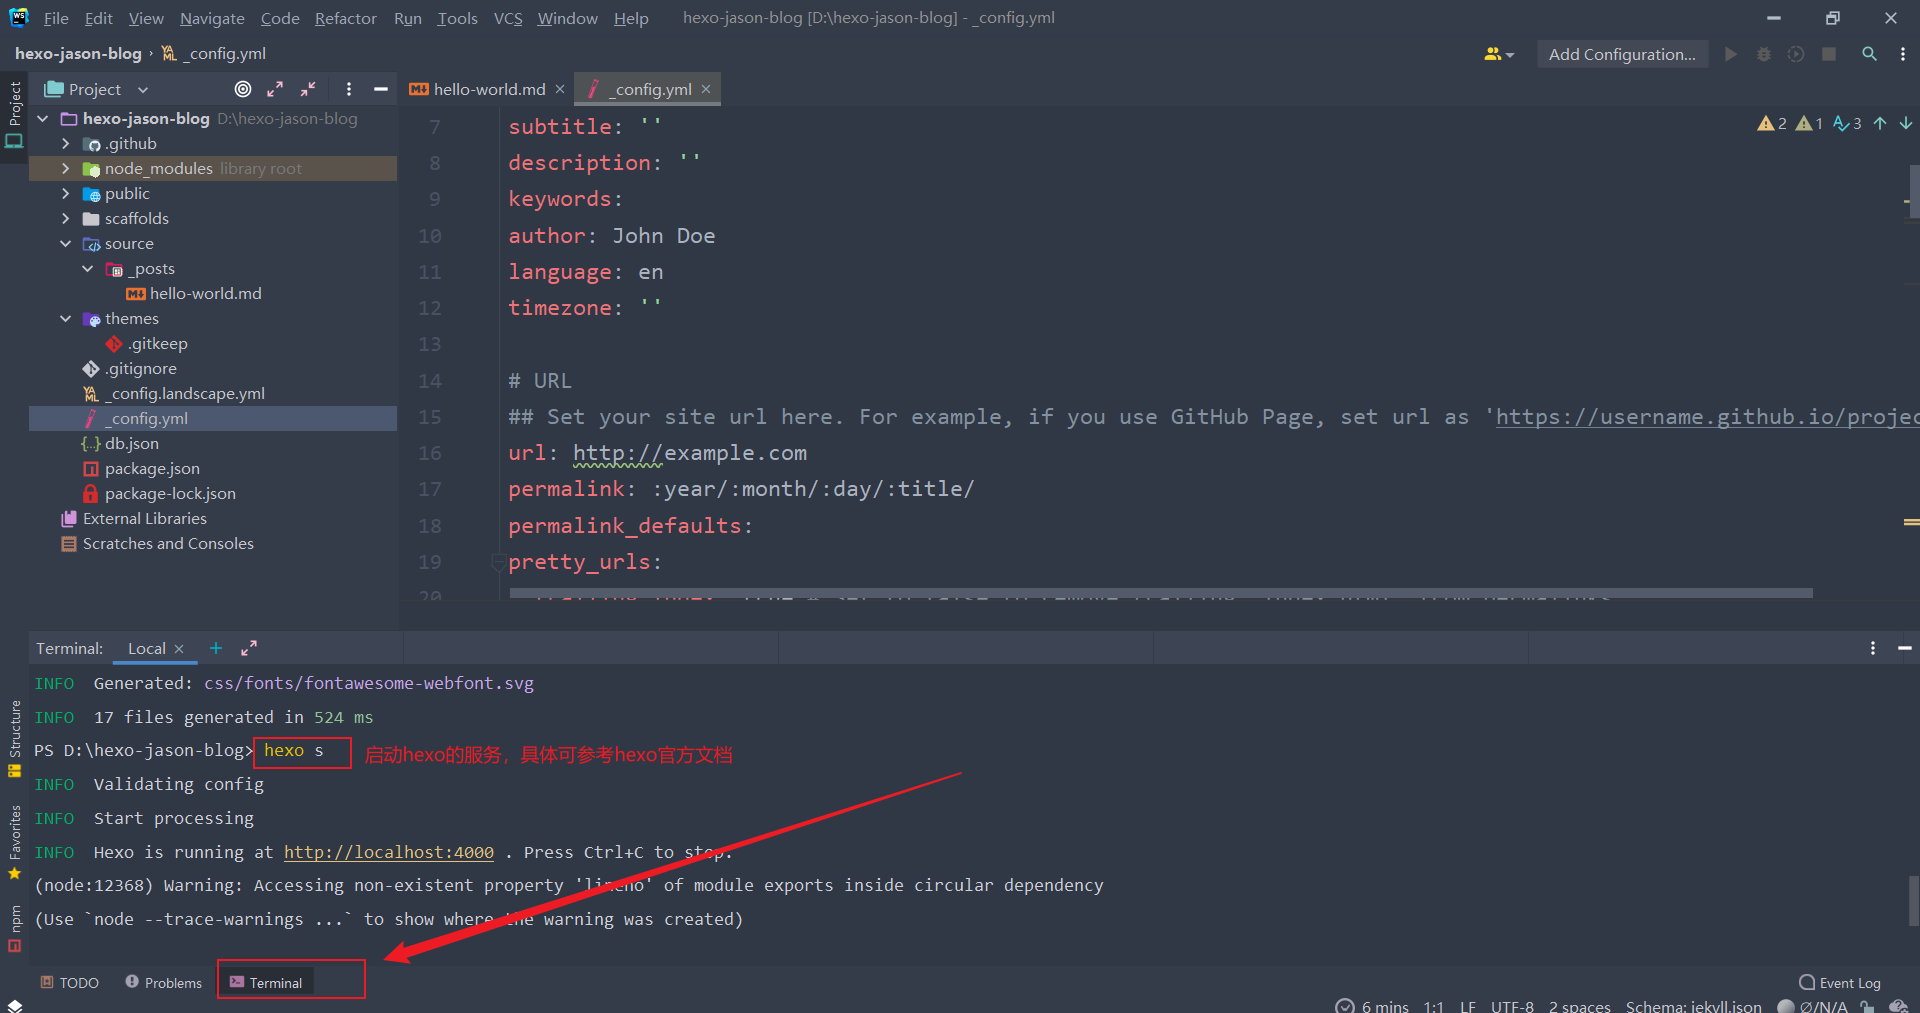Image resolution: width=1920 pixels, height=1013 pixels.
Task: Click the Stop square icon
Action: [1829, 54]
